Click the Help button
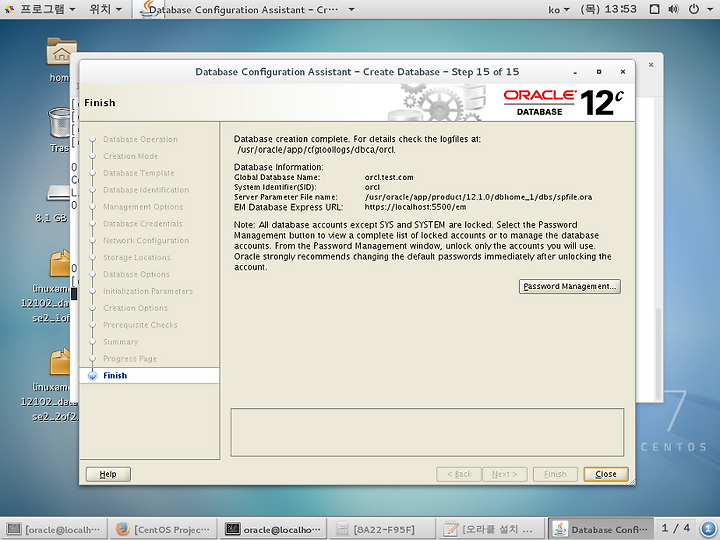720x540 pixels. 108,474
